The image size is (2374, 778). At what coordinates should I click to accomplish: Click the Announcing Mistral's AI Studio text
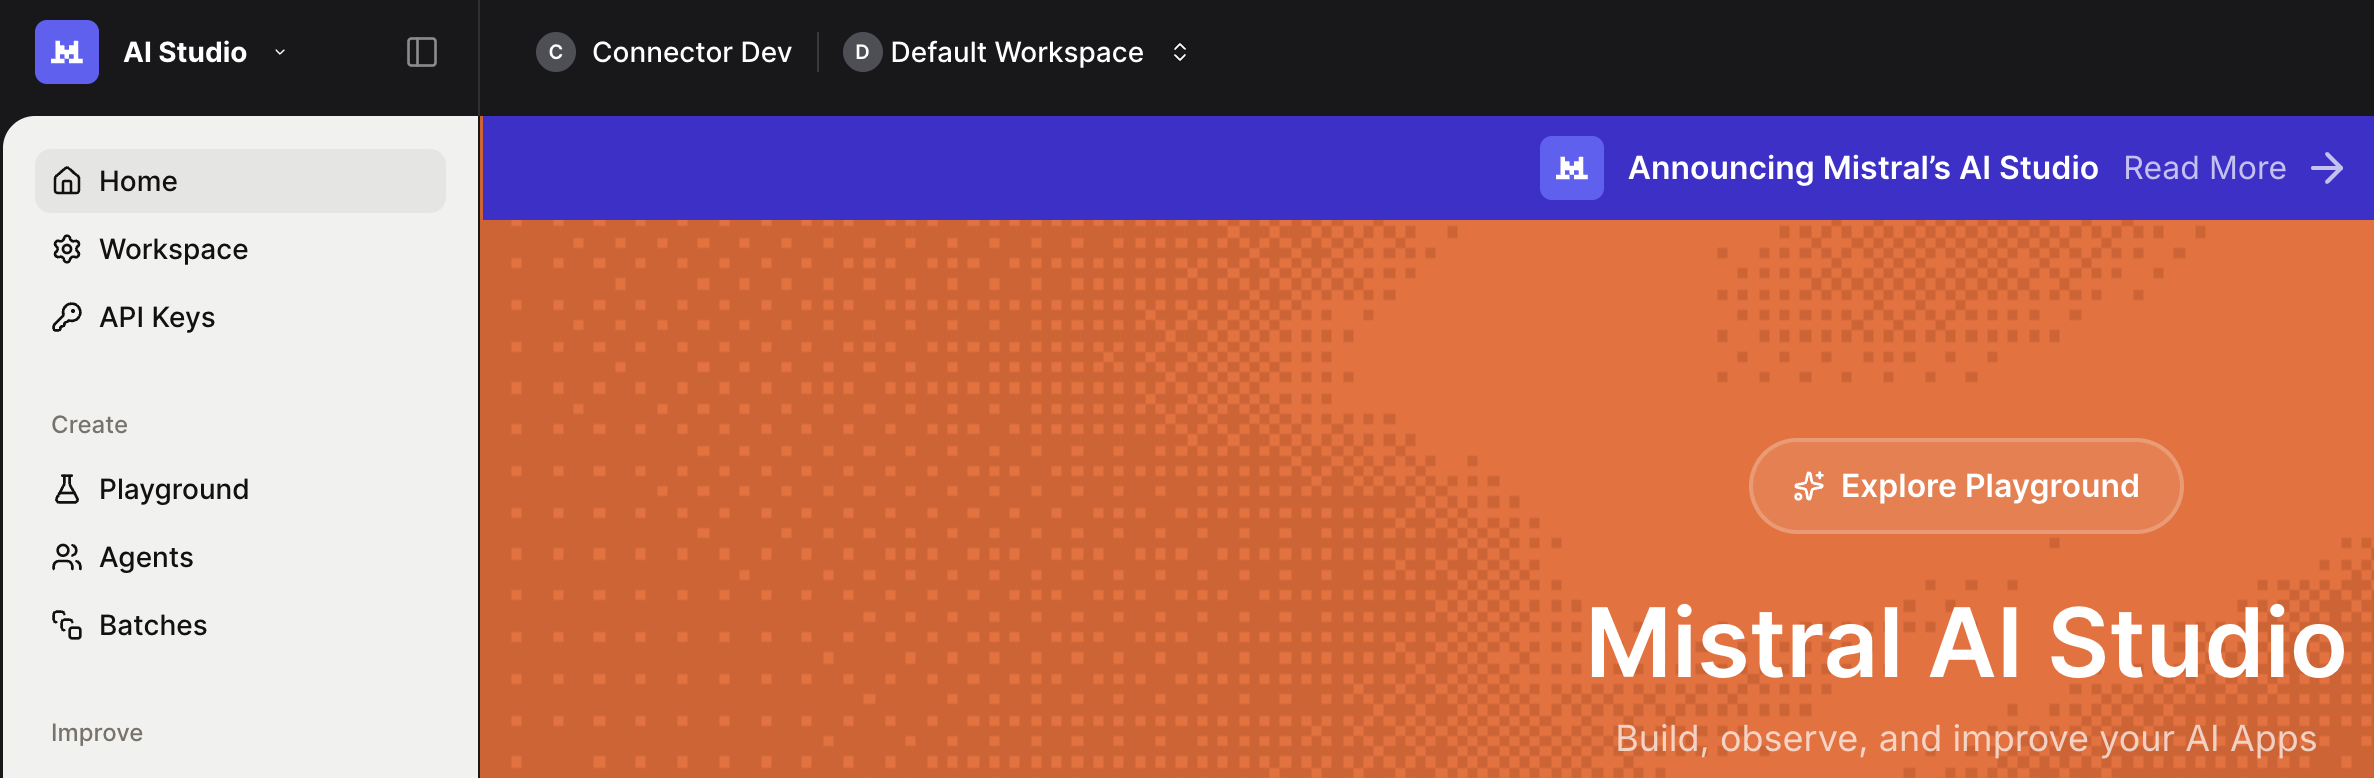pyautogui.click(x=1862, y=168)
